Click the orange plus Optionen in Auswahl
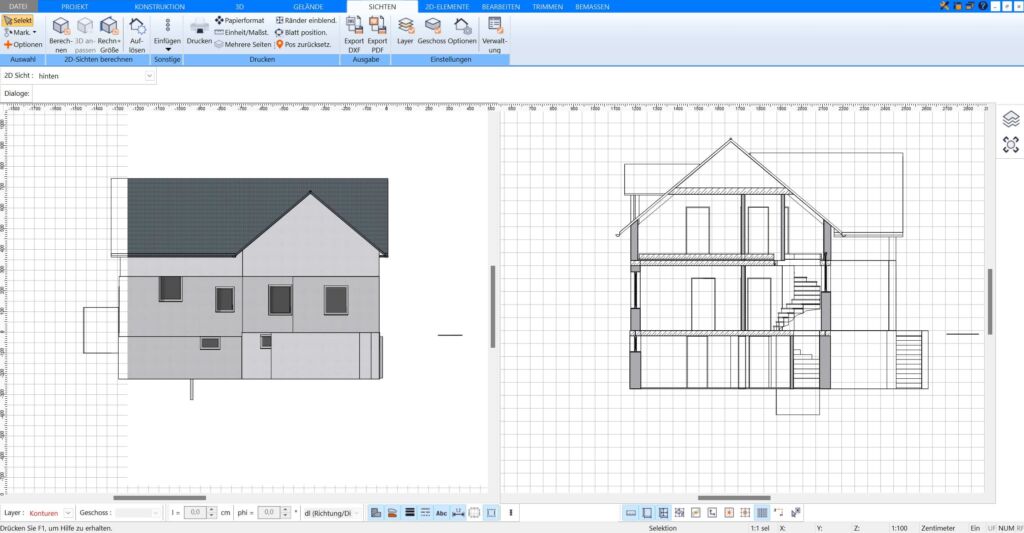1024x533 pixels. (x=23, y=44)
